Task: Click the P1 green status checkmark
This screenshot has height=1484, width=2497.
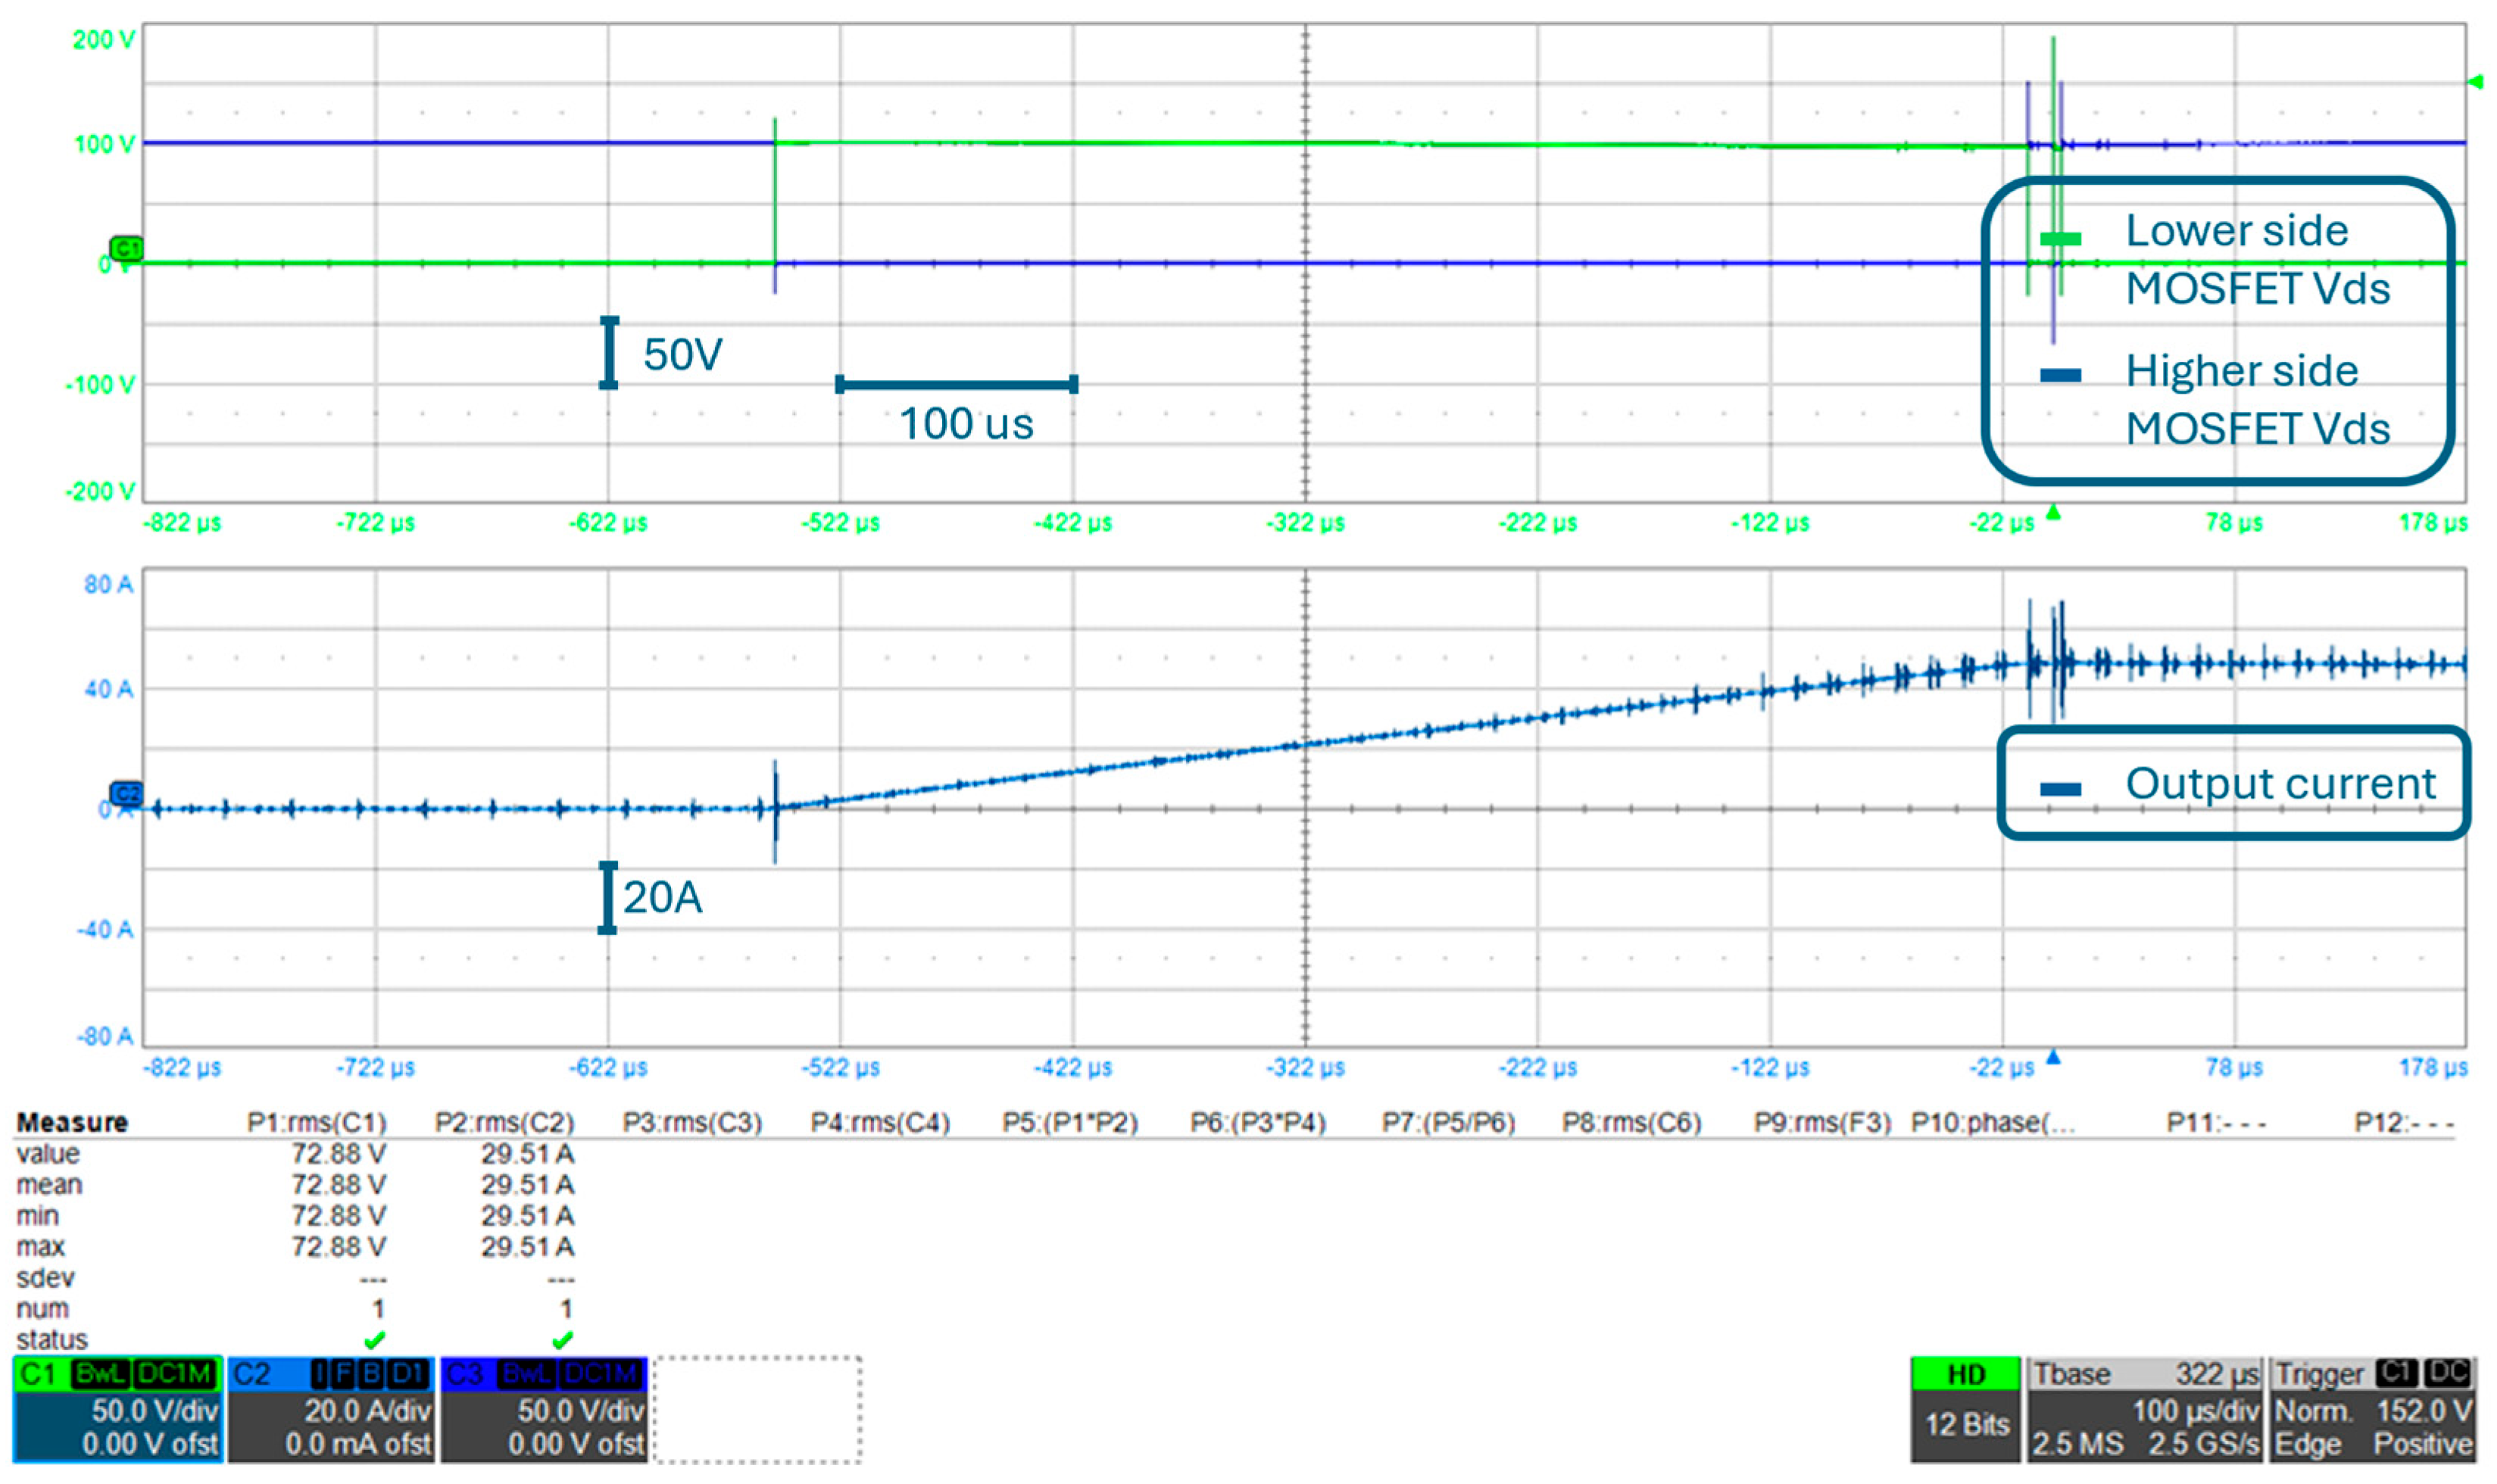Action: pos(375,1339)
